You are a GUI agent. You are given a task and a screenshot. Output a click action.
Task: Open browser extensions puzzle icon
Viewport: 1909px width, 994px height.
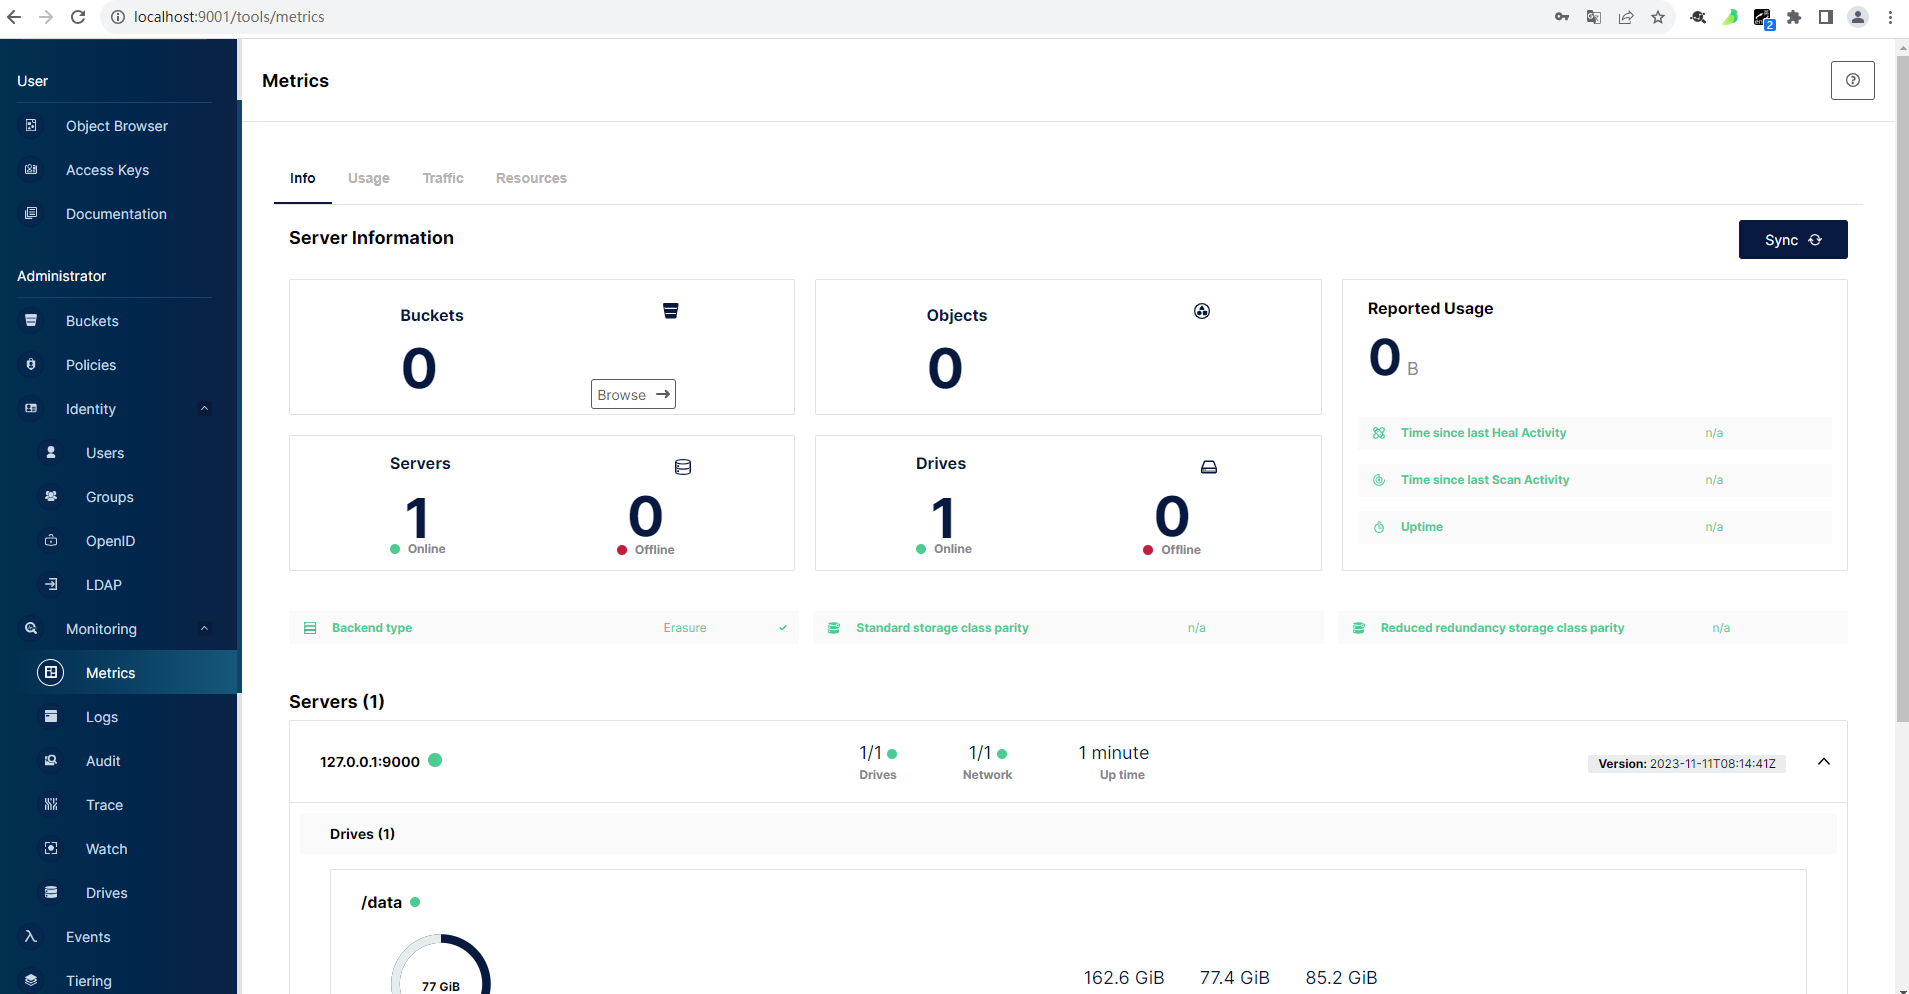coord(1794,17)
